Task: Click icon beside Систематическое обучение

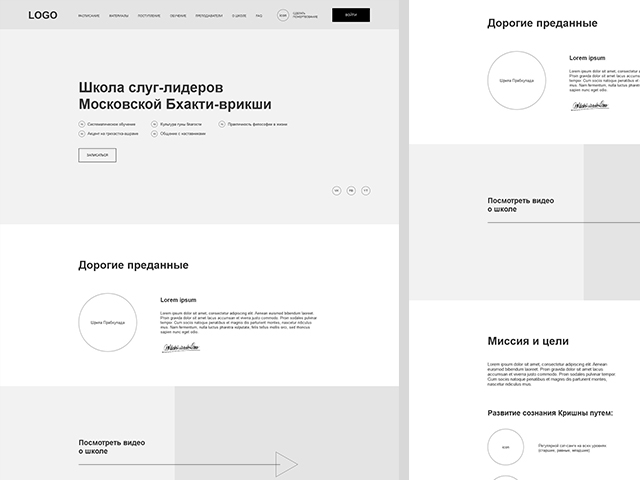Action: [x=82, y=124]
